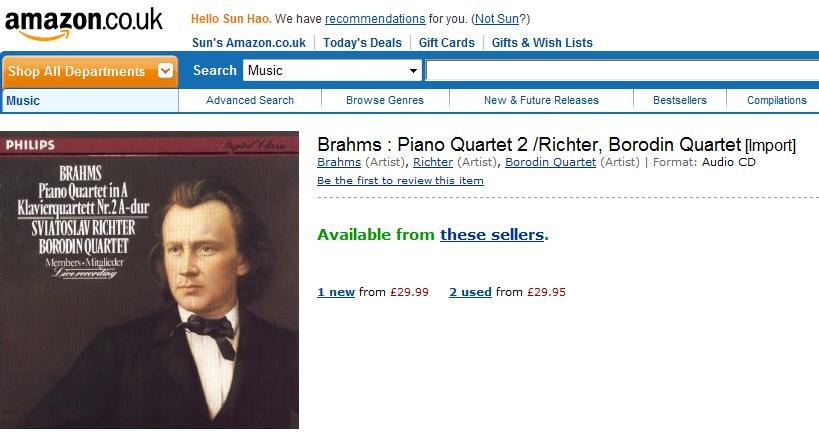Open the New & Future Releases tab
The image size is (819, 441).
pyautogui.click(x=541, y=100)
